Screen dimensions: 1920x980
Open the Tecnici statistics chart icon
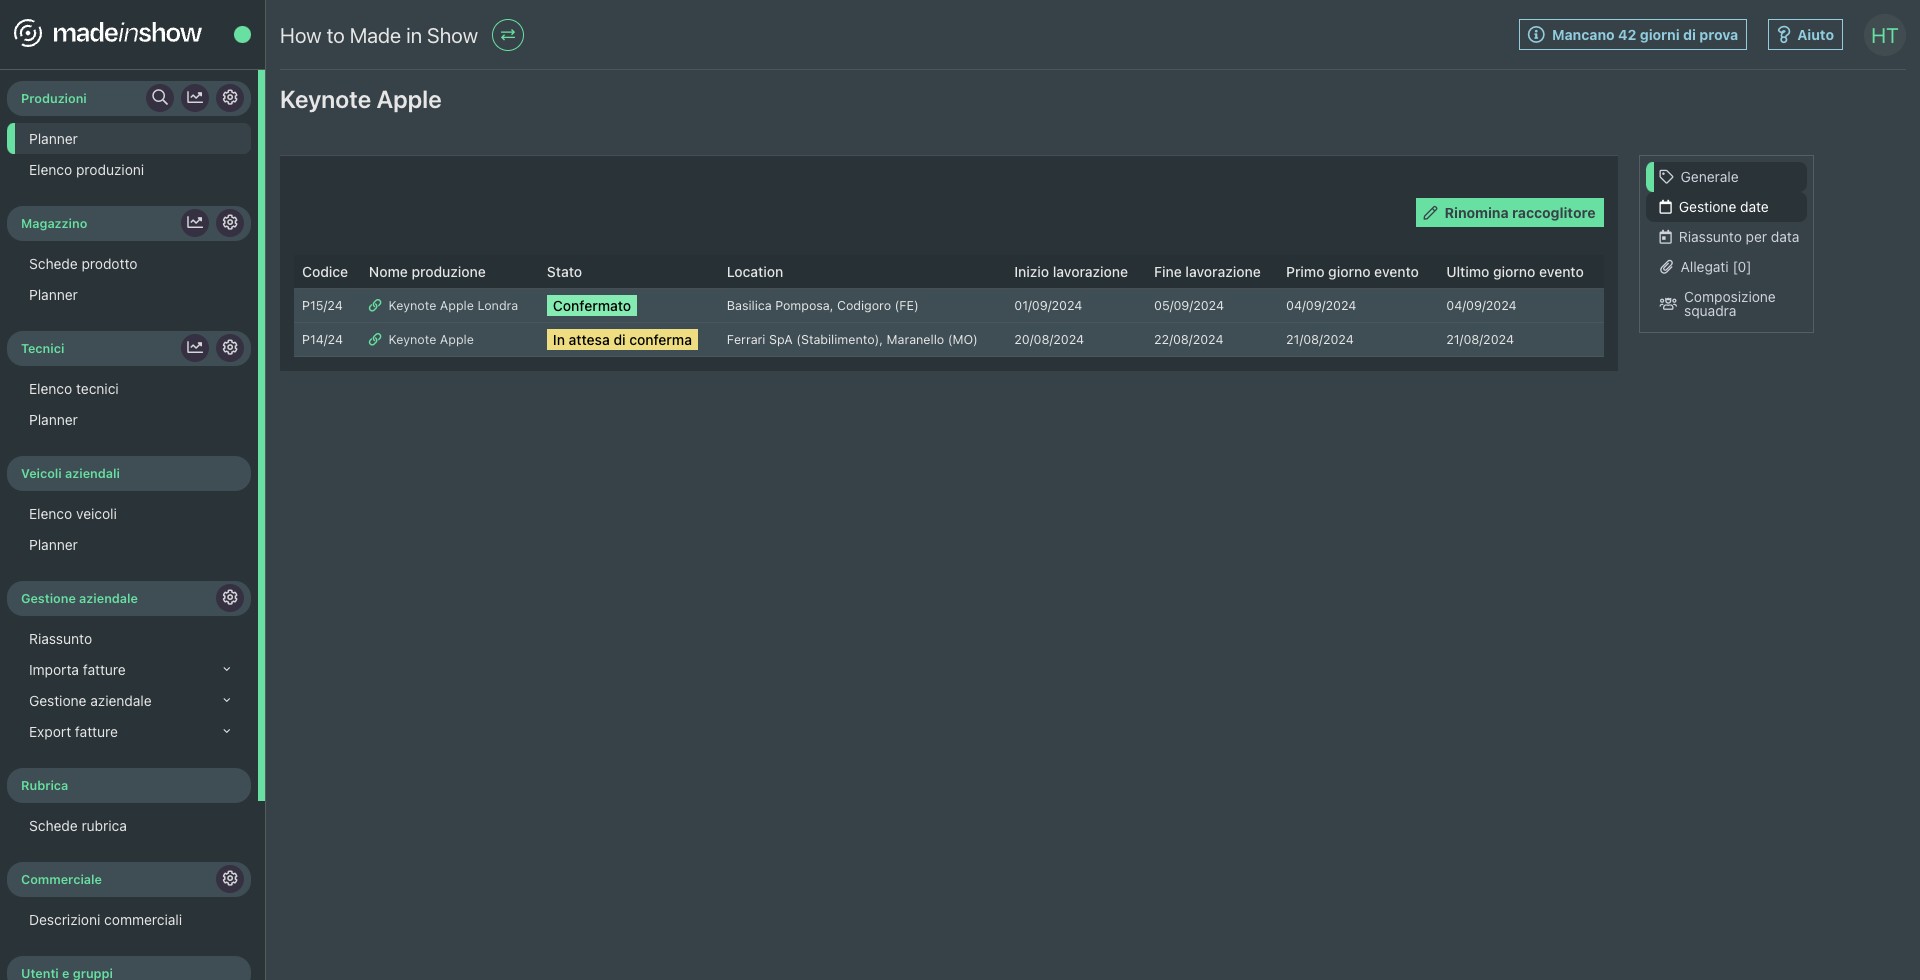195,348
